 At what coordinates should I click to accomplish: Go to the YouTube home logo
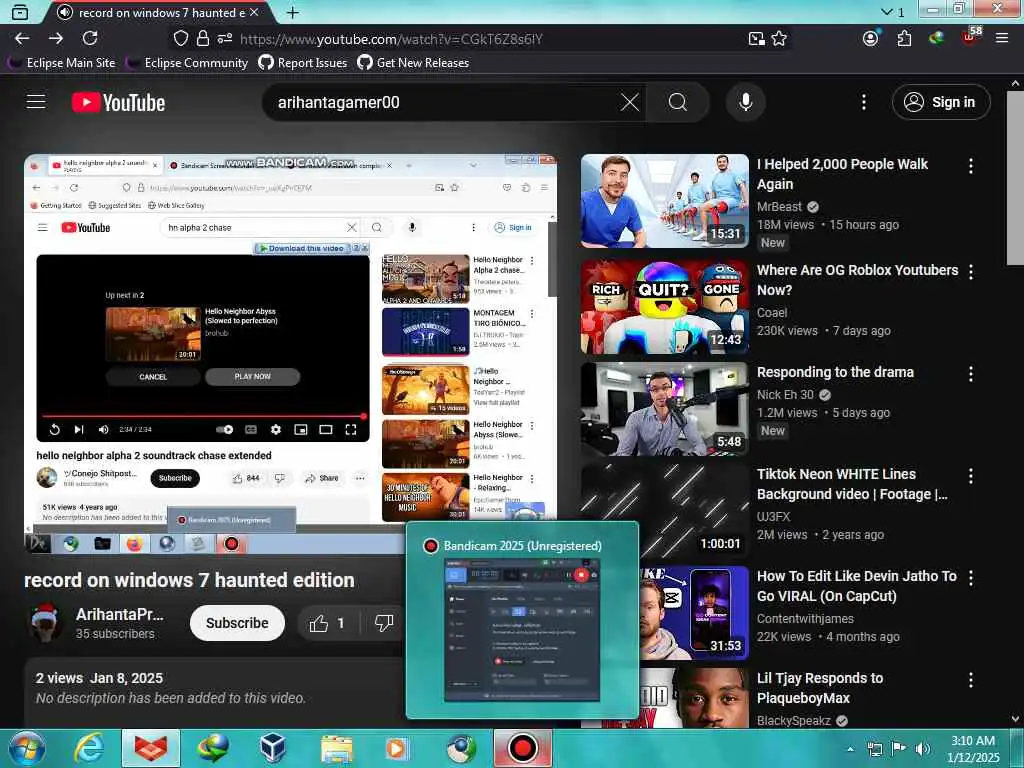pyautogui.click(x=118, y=103)
